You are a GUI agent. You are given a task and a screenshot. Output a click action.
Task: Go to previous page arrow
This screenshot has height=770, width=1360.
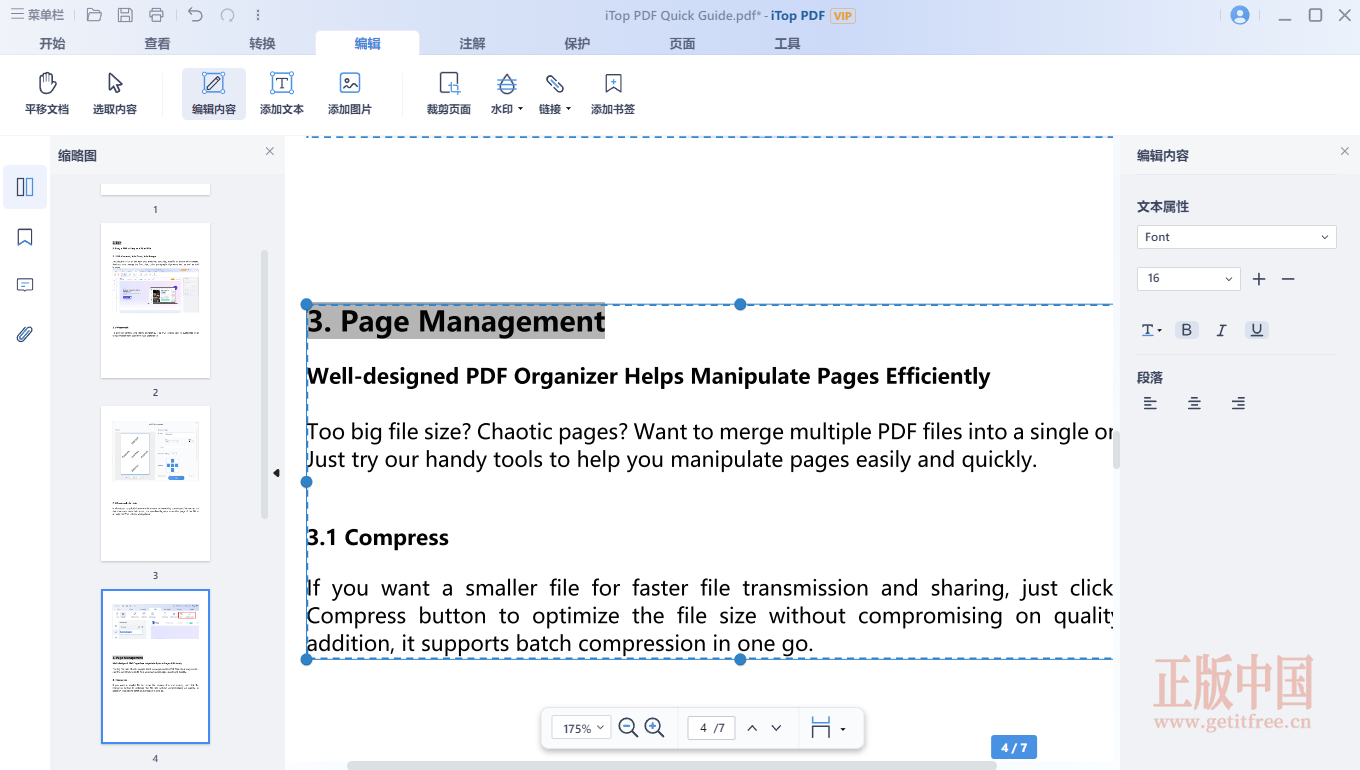tap(752, 728)
